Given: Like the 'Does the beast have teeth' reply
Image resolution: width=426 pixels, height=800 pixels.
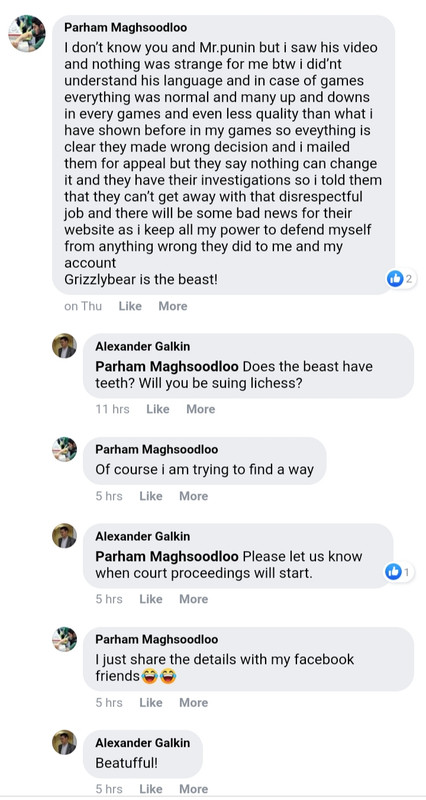Looking at the screenshot, I should [x=158, y=409].
